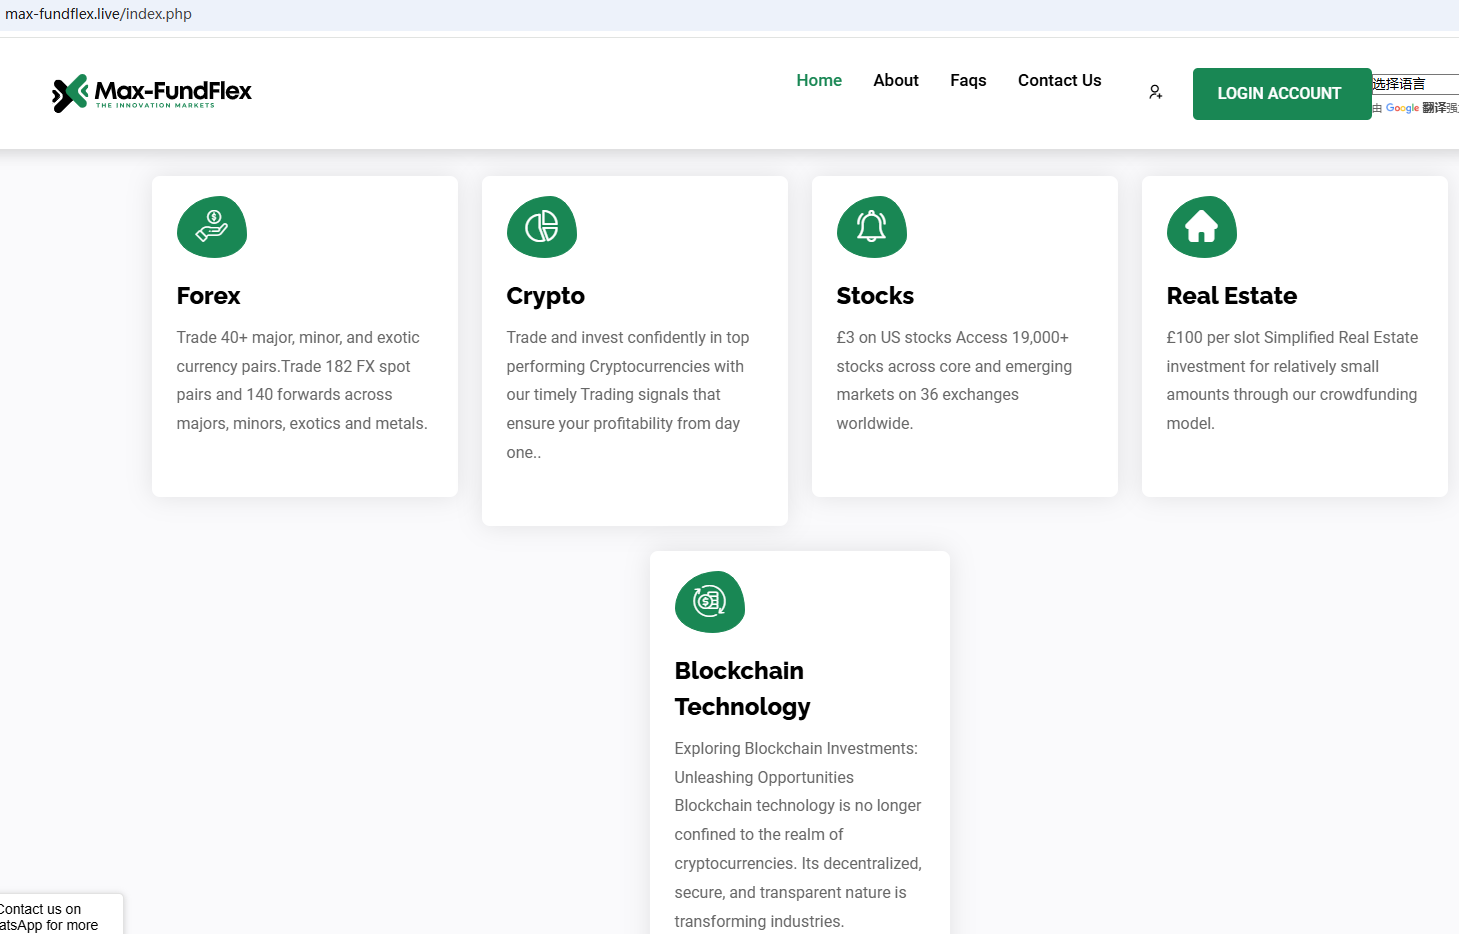Click the Max-FundFlex logo
The width and height of the screenshot is (1459, 934).
tap(152, 93)
